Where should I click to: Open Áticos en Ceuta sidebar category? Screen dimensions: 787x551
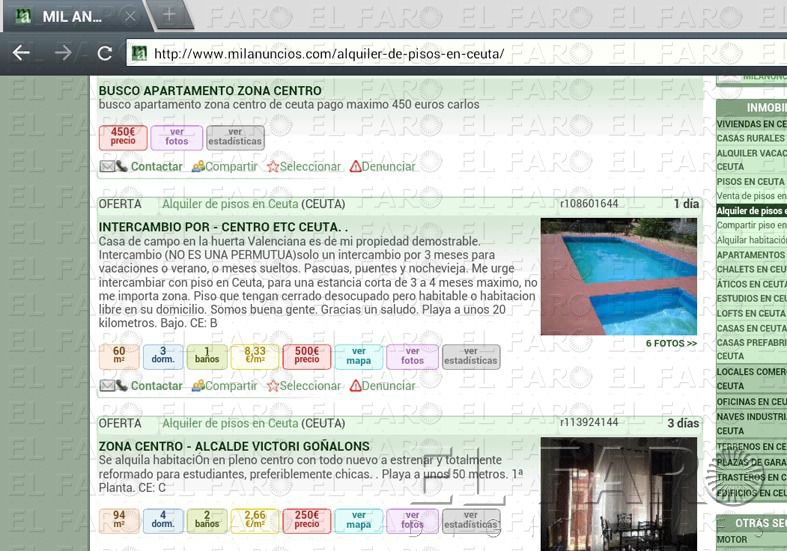[751, 284]
